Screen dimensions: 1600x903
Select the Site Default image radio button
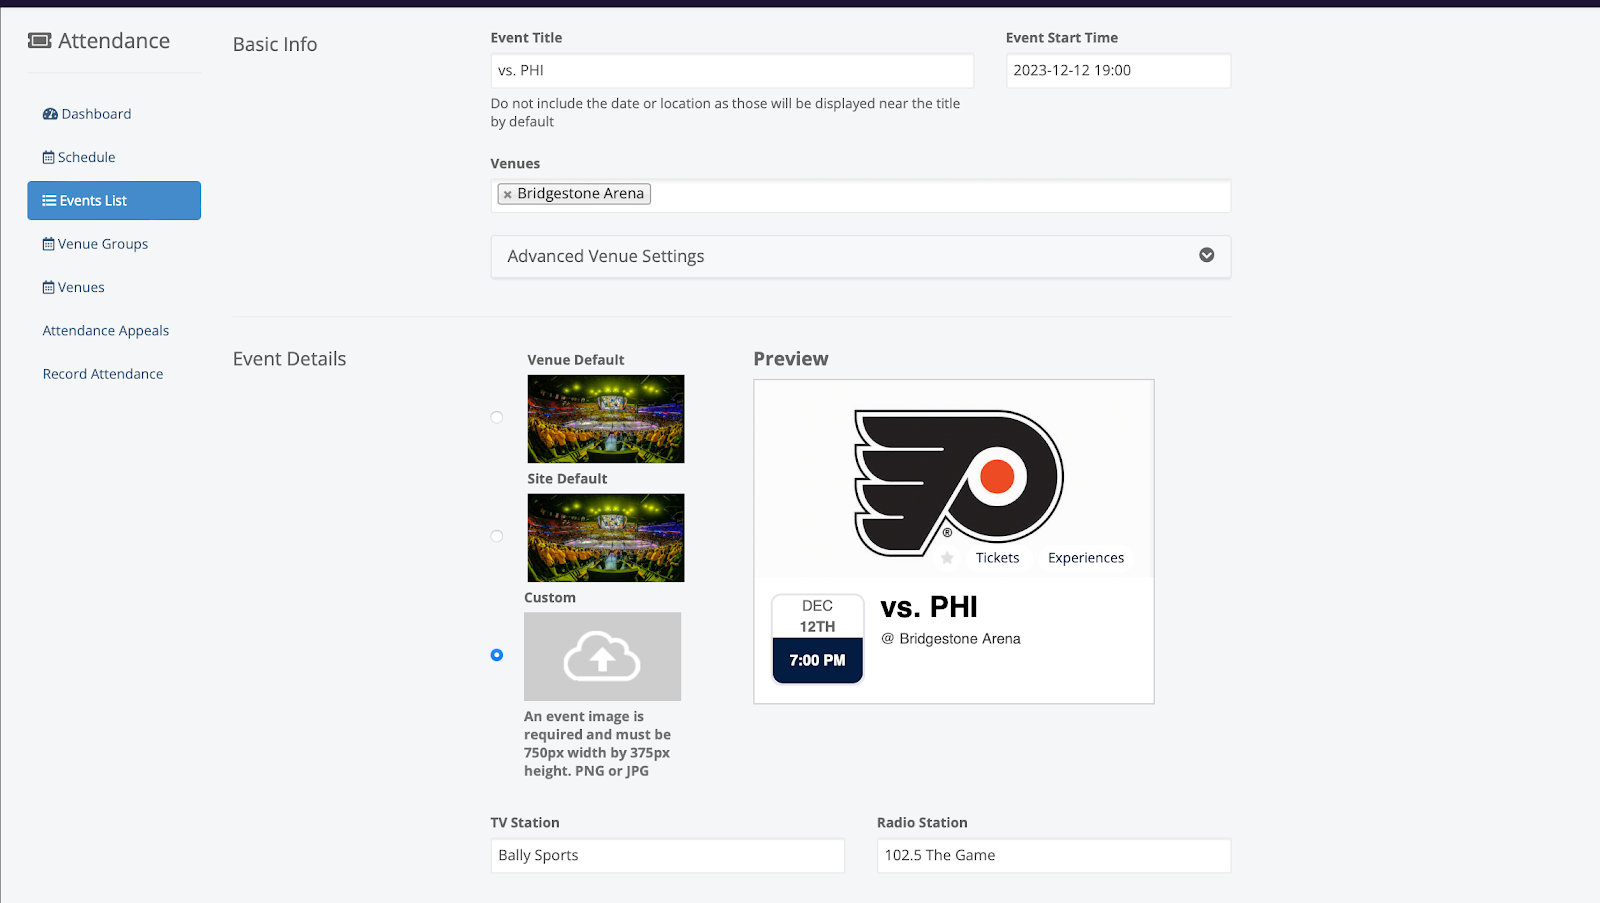click(497, 536)
